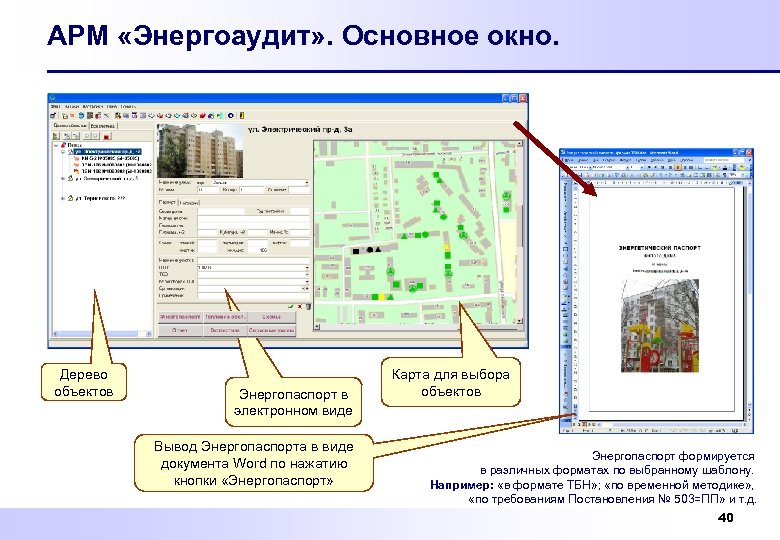
Task: Click first icon in the object tree toolbar
Action: pyautogui.click(x=56, y=136)
